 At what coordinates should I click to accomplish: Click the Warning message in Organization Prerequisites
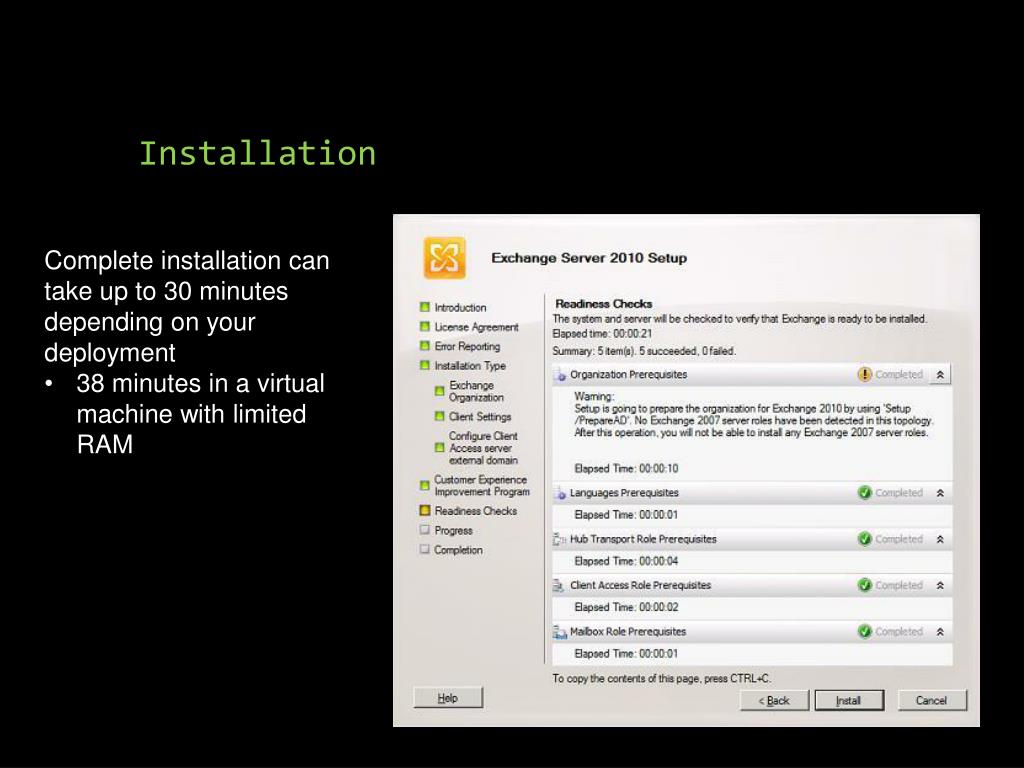pyautogui.click(x=754, y=414)
